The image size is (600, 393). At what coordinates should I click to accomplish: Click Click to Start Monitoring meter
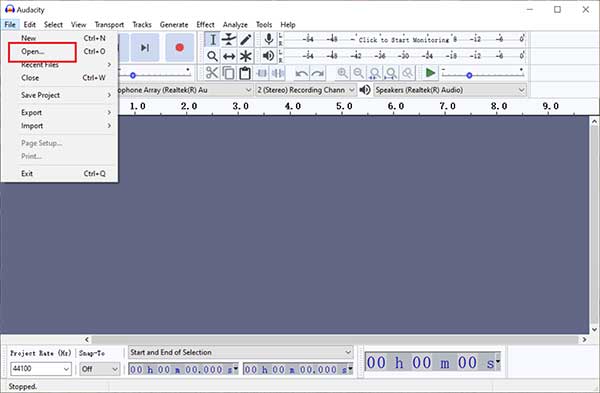(x=404, y=39)
